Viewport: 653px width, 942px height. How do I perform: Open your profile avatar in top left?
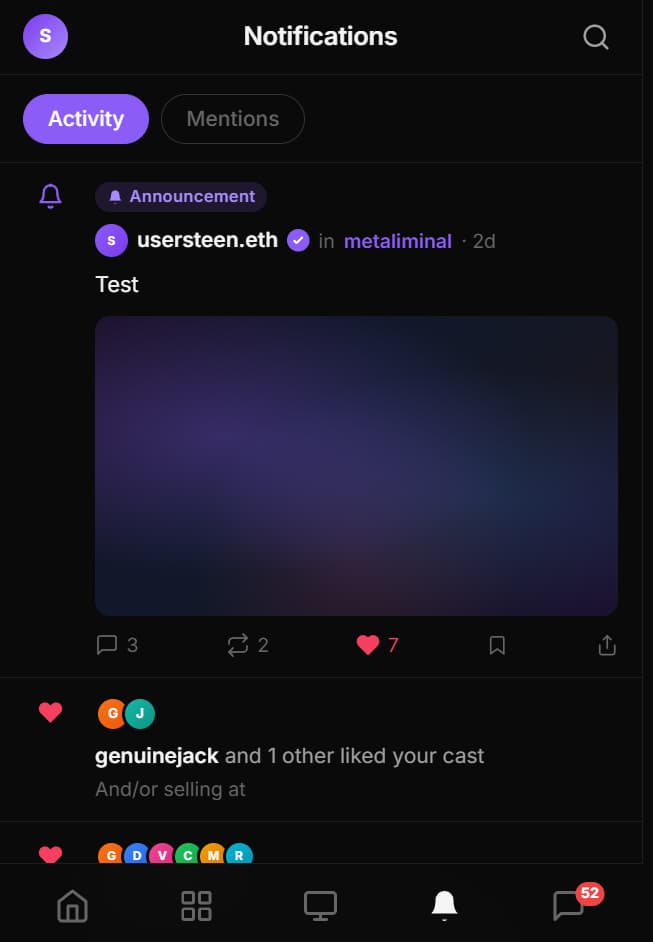coord(45,36)
